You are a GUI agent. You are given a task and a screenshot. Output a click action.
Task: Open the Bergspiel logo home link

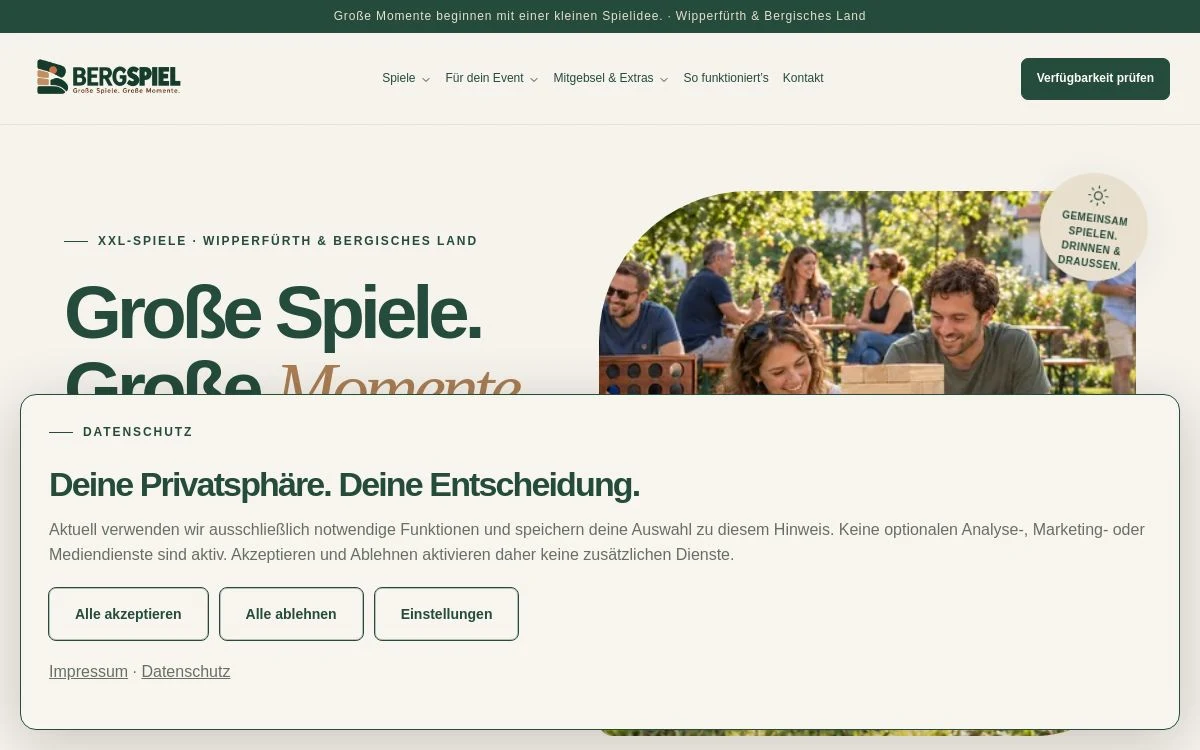click(x=108, y=78)
